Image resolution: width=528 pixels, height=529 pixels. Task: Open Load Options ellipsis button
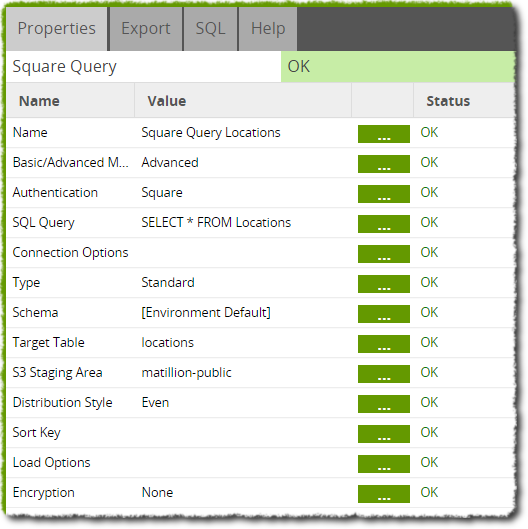coord(384,464)
